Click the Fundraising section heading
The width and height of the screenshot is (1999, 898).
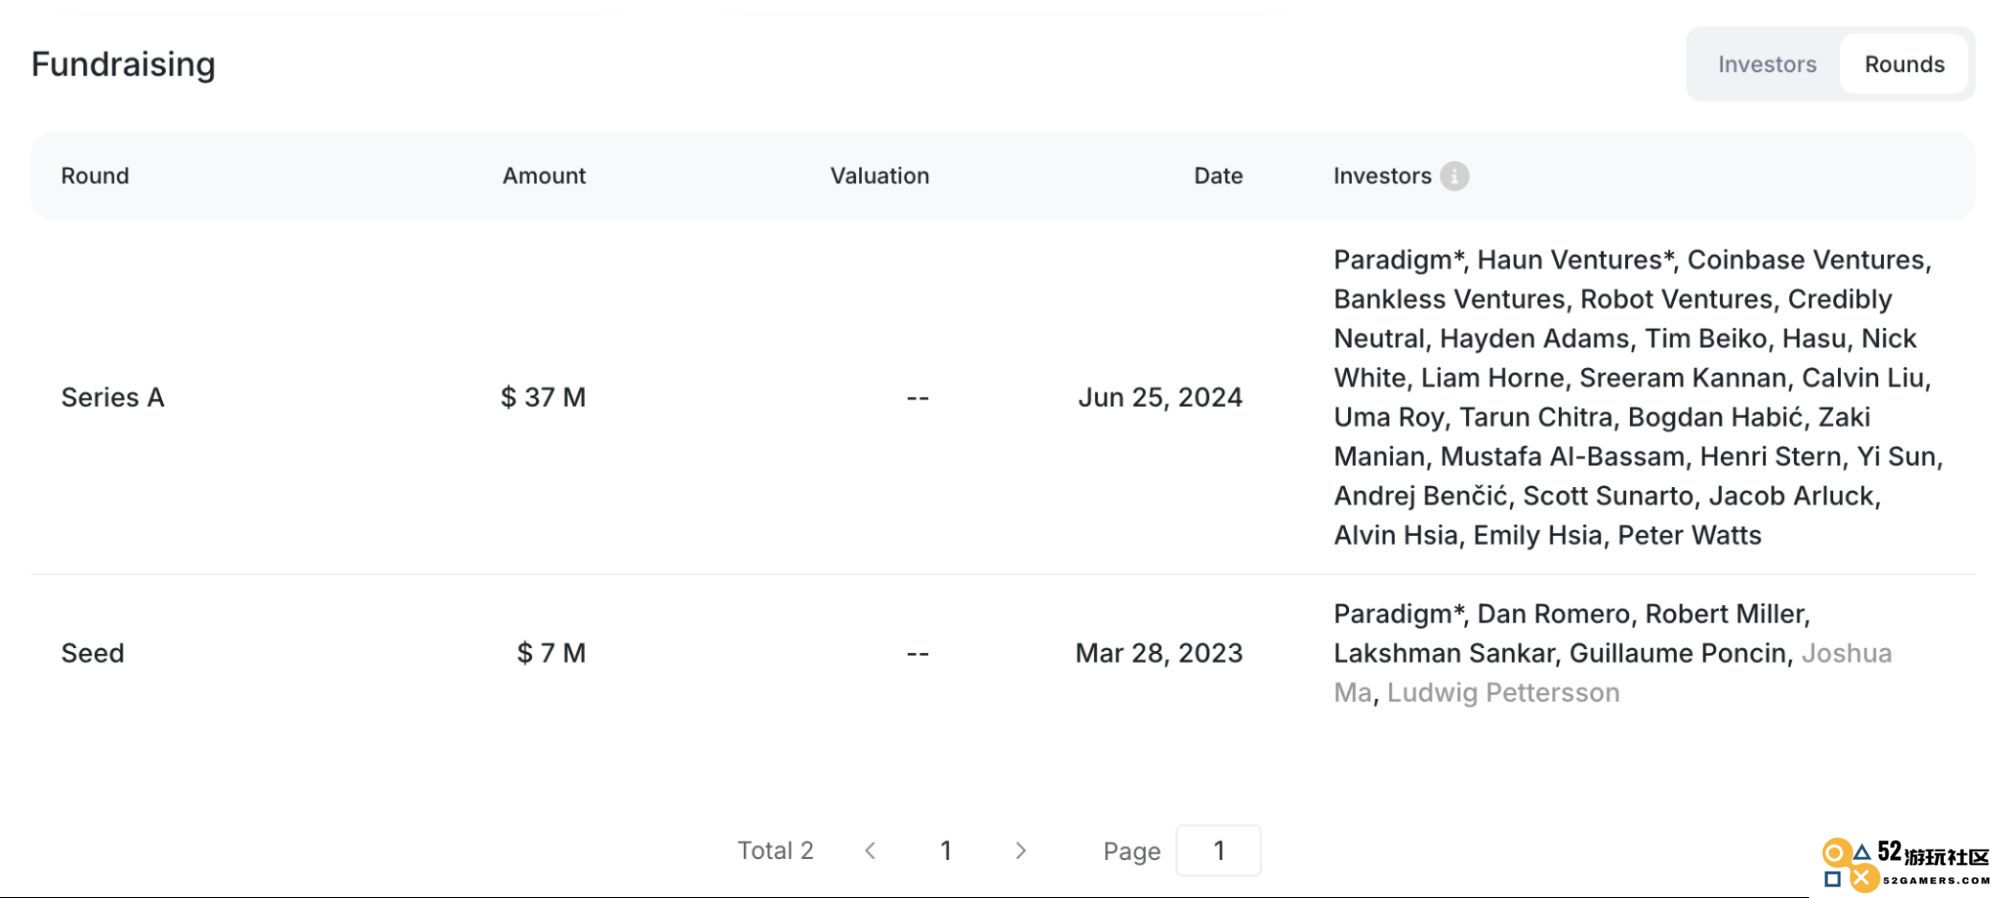pyautogui.click(x=123, y=65)
